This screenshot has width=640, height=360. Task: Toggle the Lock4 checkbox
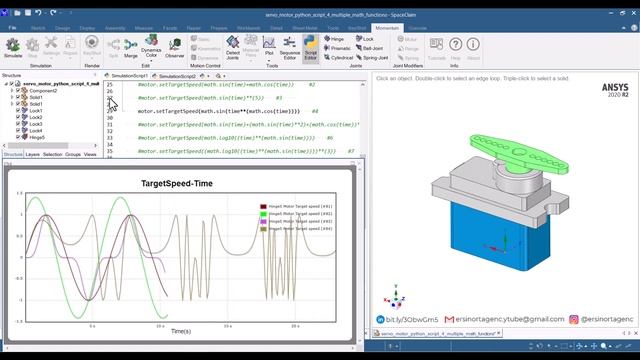click(18, 131)
